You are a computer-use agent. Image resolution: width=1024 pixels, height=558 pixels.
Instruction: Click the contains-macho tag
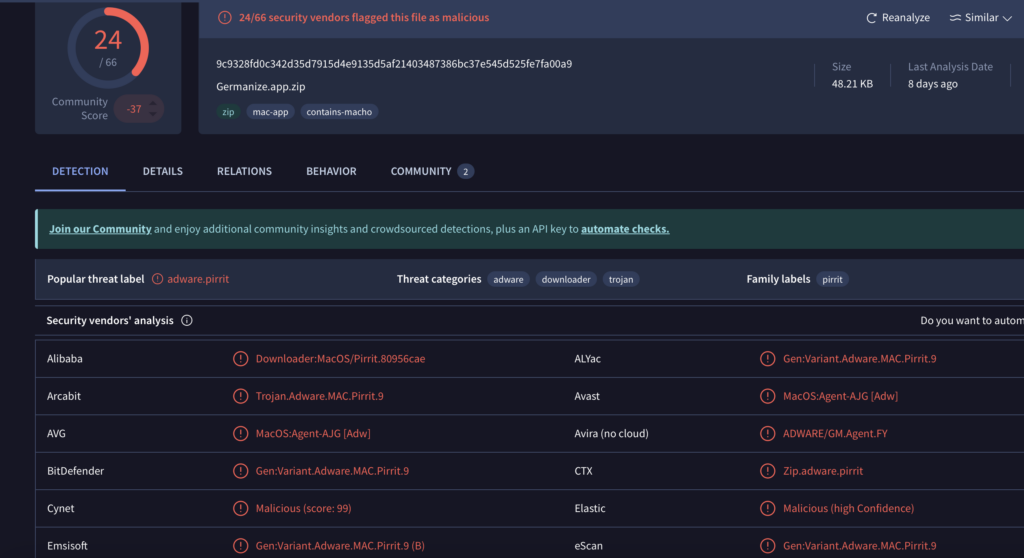point(339,112)
